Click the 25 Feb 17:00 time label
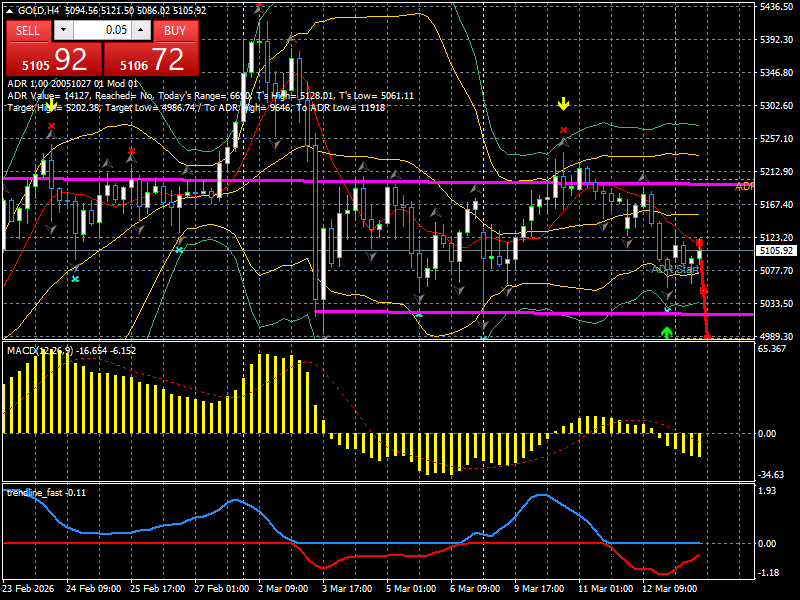The image size is (800, 600). pyautogui.click(x=158, y=589)
